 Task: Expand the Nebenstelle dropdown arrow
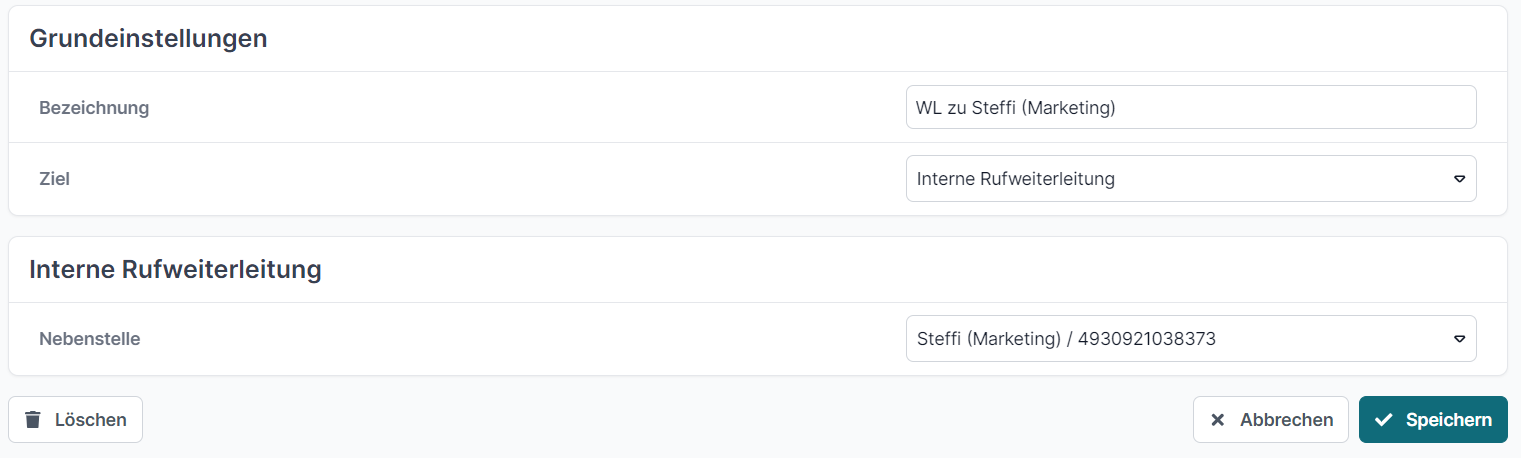[x=1459, y=339]
